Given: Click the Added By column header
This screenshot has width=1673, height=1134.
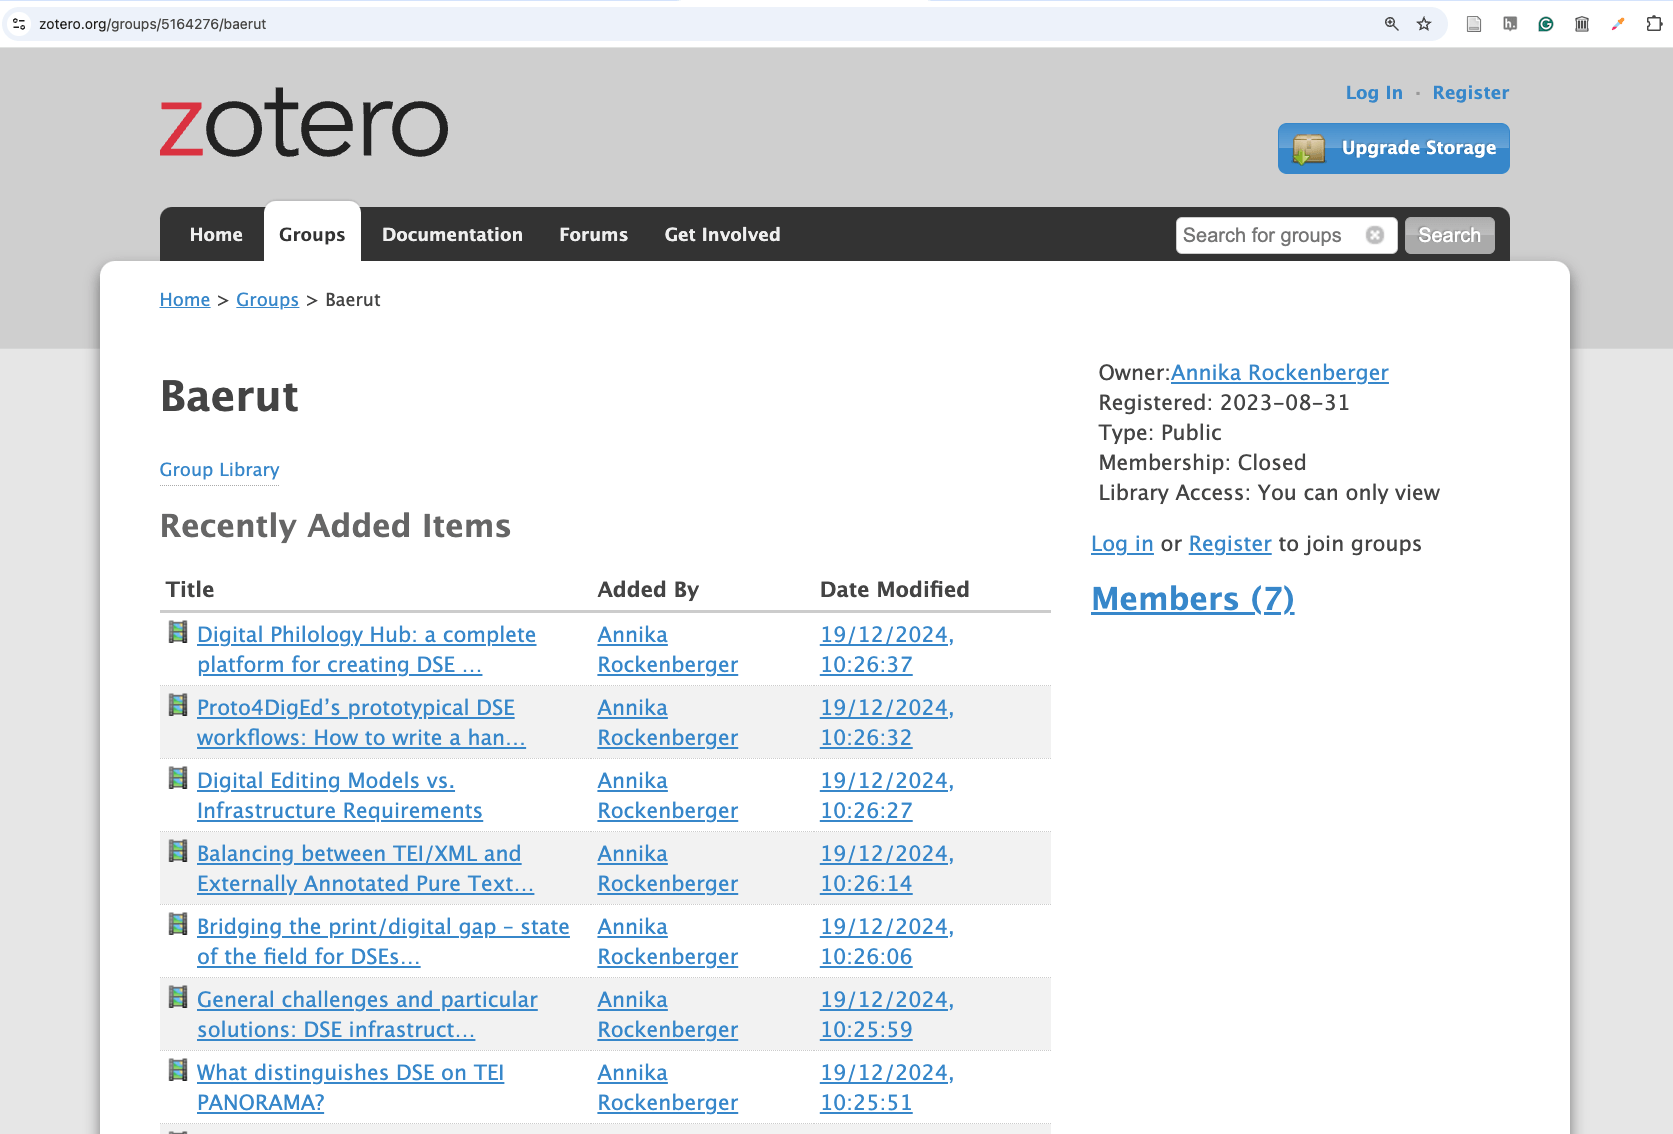Looking at the screenshot, I should (648, 589).
